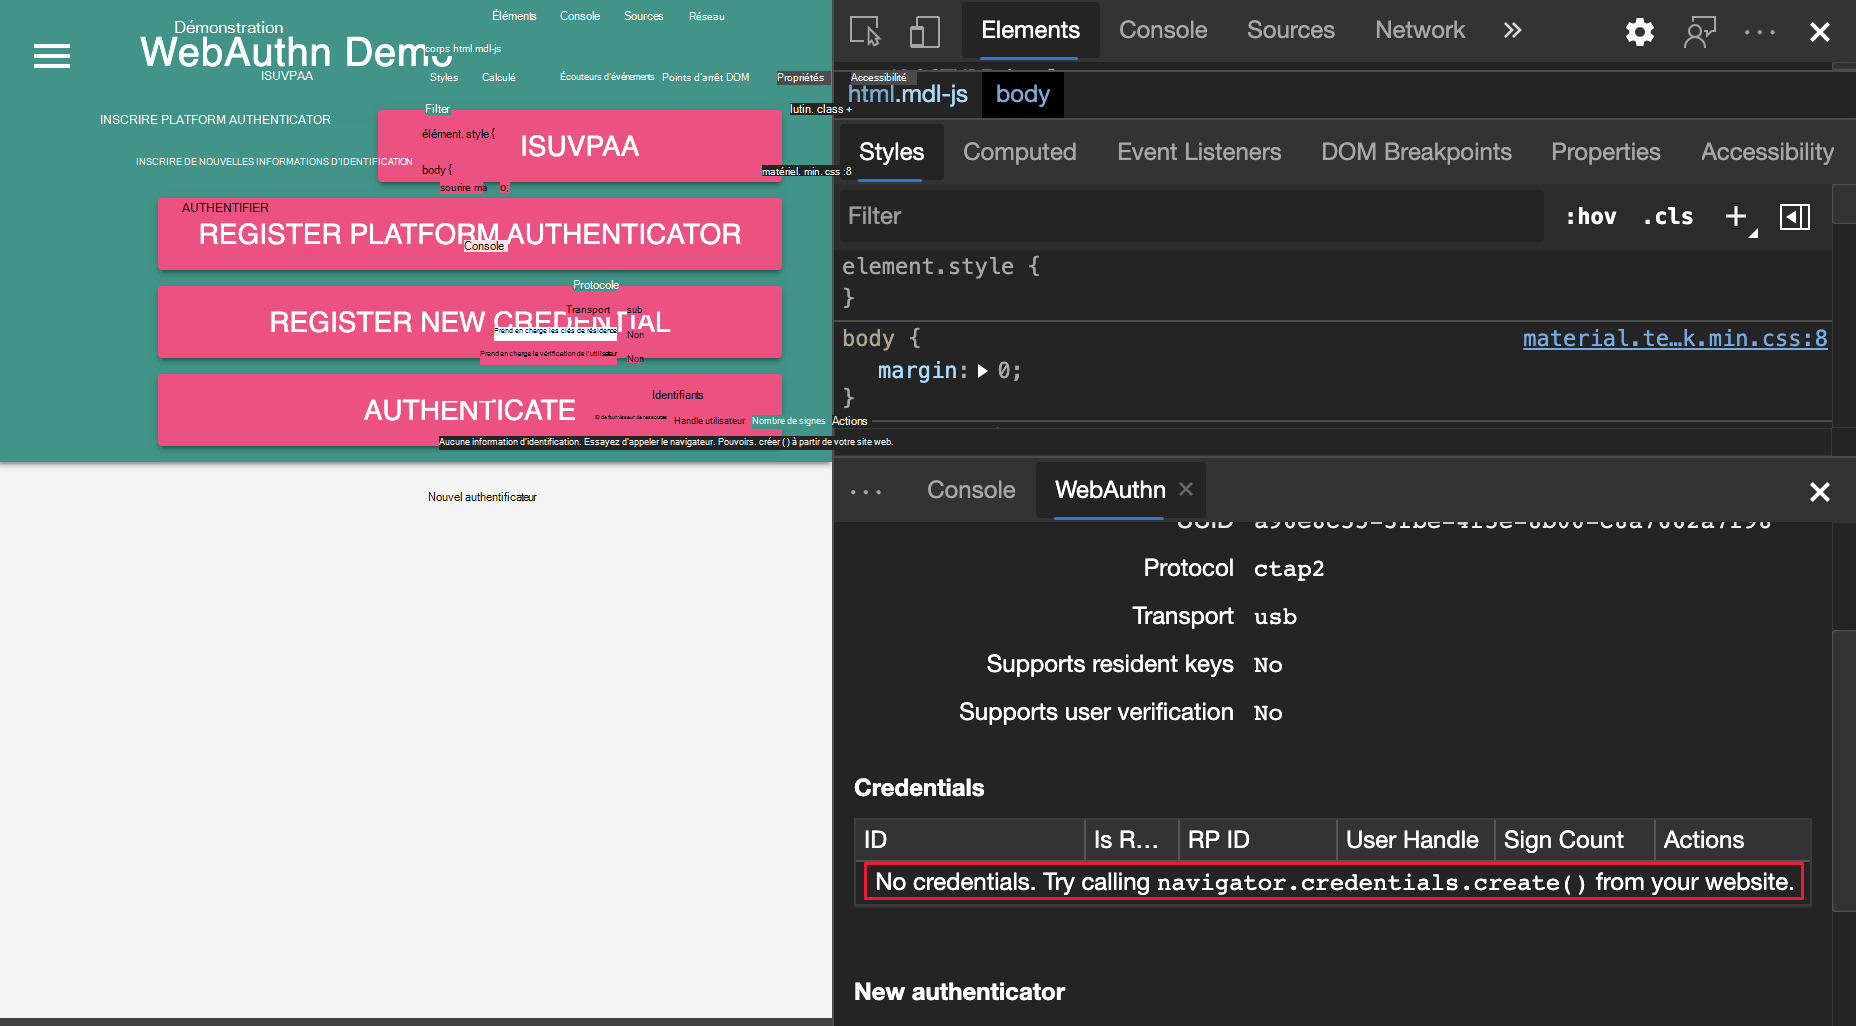Click the RP ID column header

1257,840
